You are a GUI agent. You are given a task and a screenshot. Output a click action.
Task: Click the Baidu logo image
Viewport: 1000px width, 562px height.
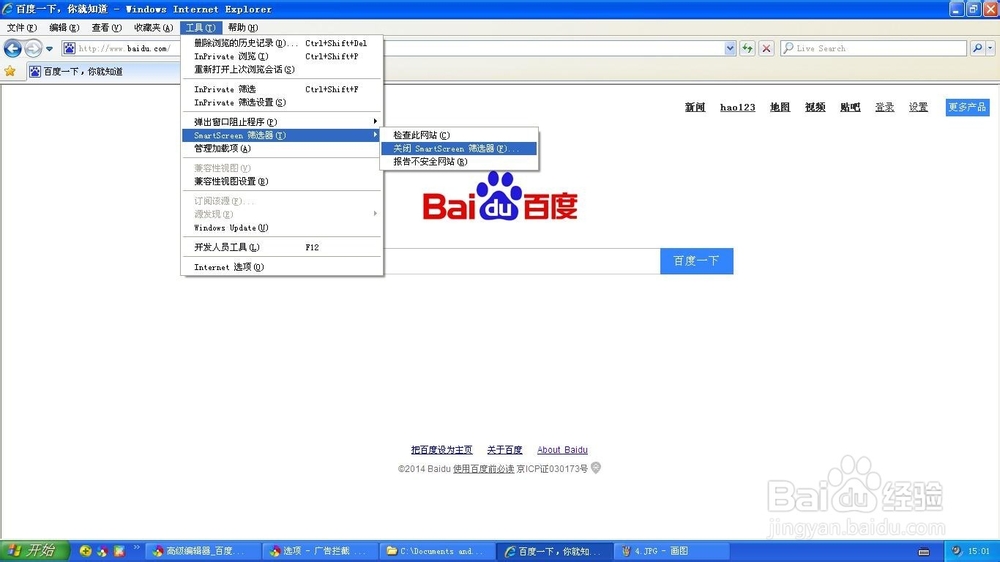point(500,196)
